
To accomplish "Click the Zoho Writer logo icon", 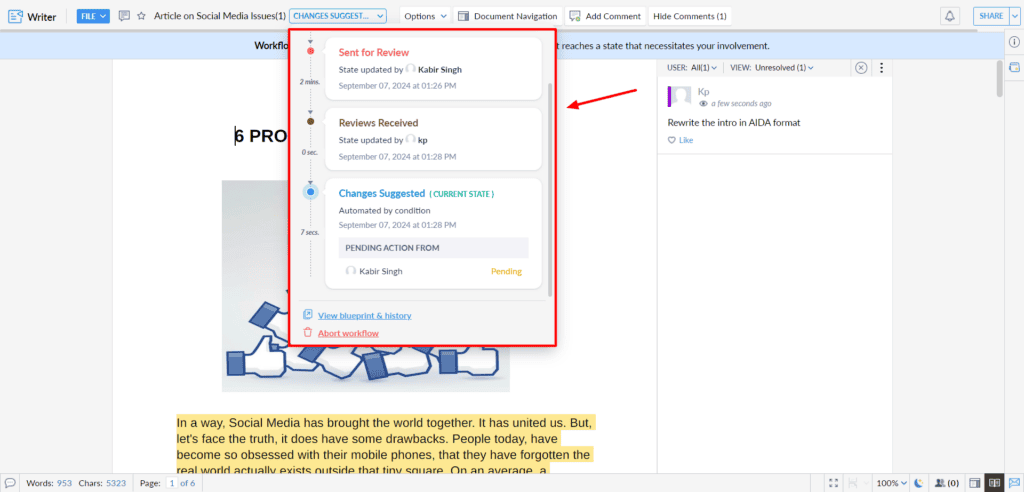I will click(15, 16).
